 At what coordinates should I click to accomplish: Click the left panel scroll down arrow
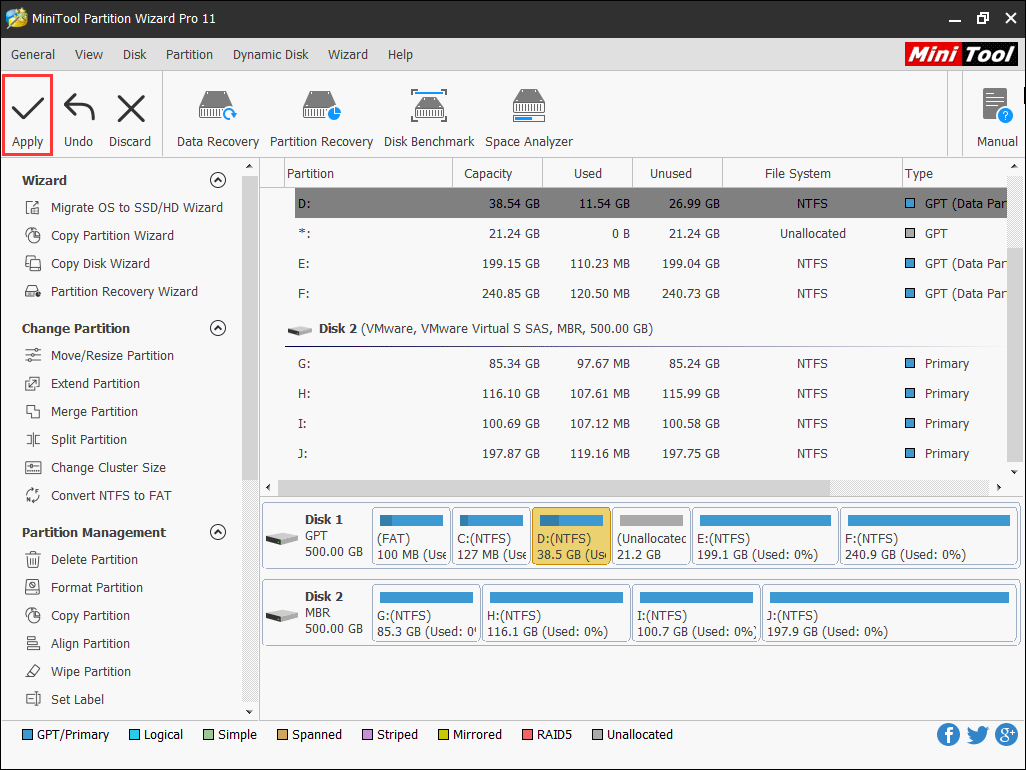[249, 712]
